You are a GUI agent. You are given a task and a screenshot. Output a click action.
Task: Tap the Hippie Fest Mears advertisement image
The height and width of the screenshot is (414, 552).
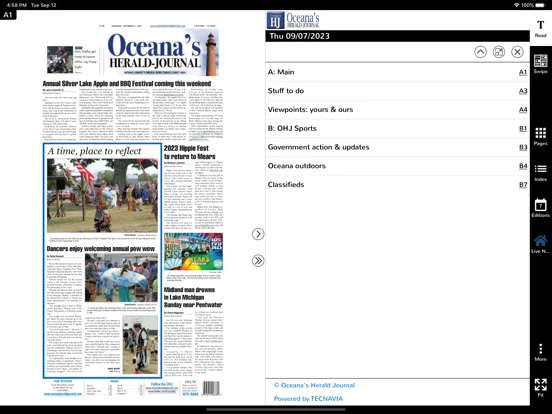(x=193, y=251)
